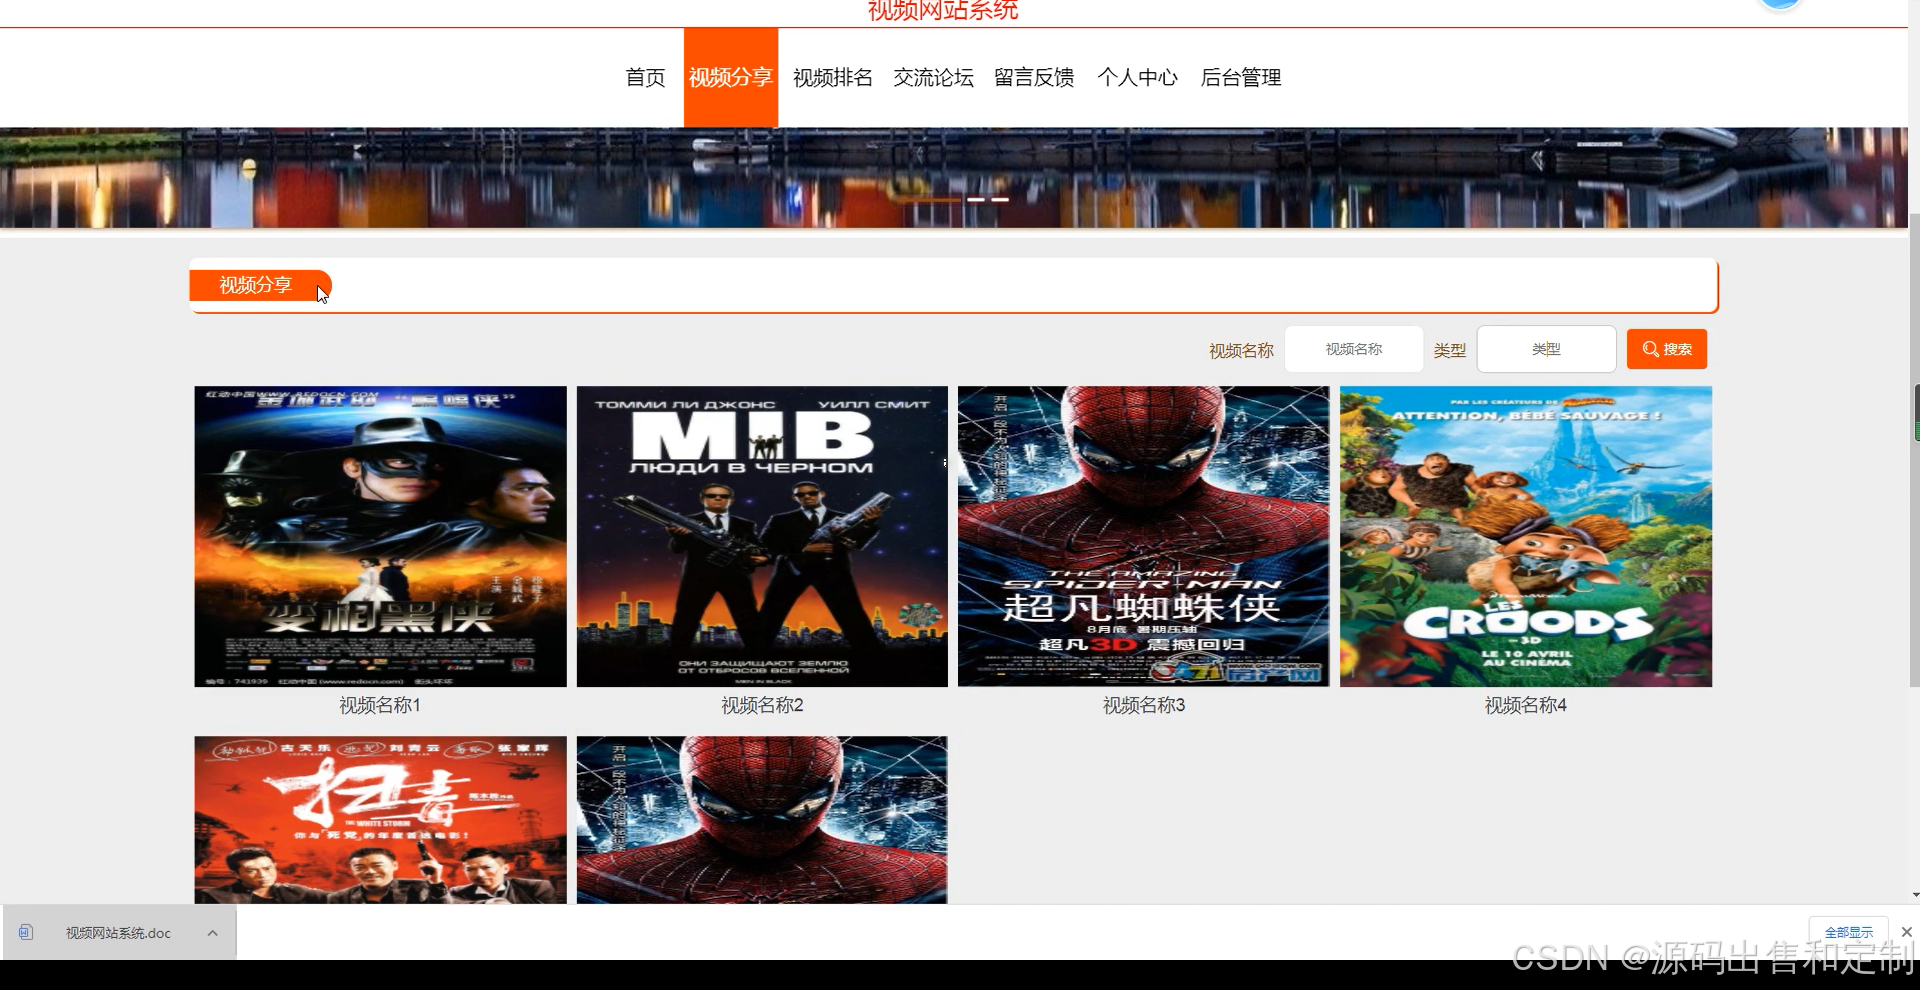Select the 视频分享 navigation tab
1920x990 pixels.
pos(731,78)
